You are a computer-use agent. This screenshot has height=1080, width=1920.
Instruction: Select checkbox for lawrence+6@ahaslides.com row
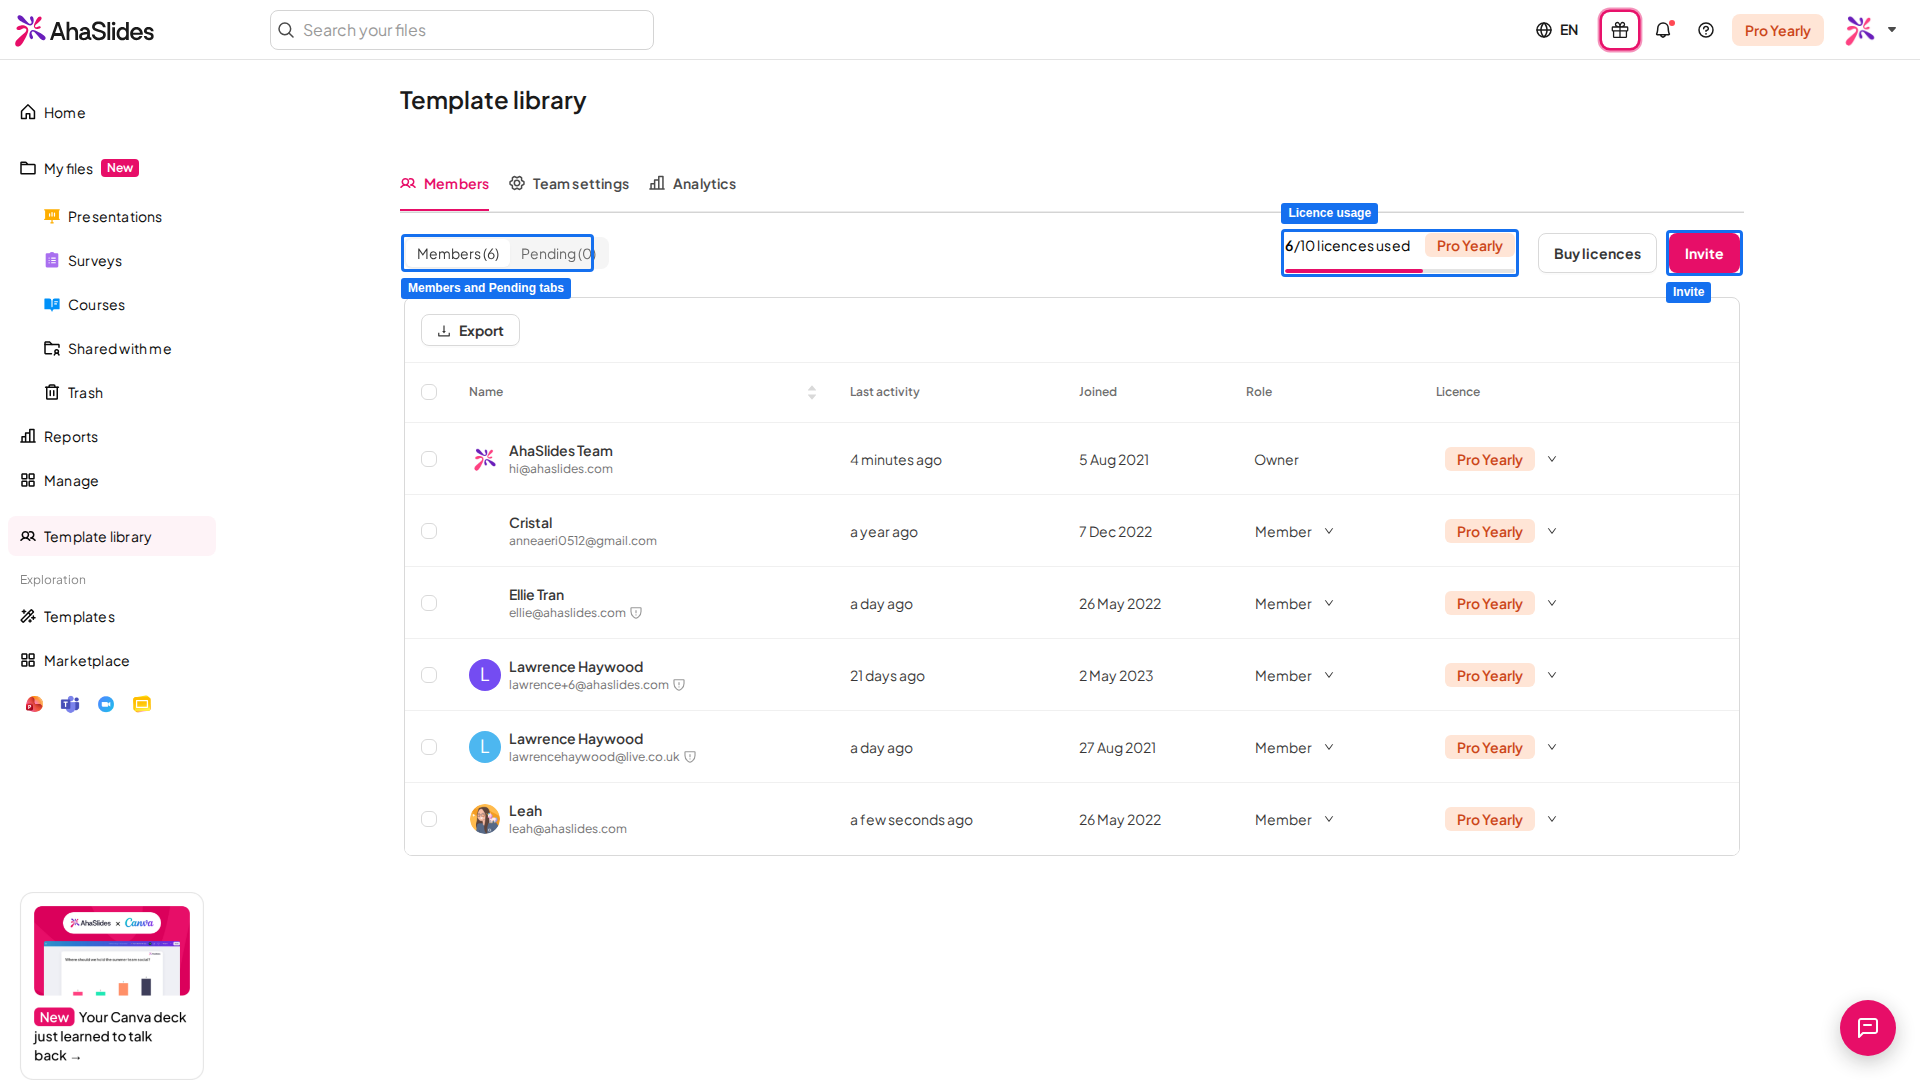[x=429, y=675]
